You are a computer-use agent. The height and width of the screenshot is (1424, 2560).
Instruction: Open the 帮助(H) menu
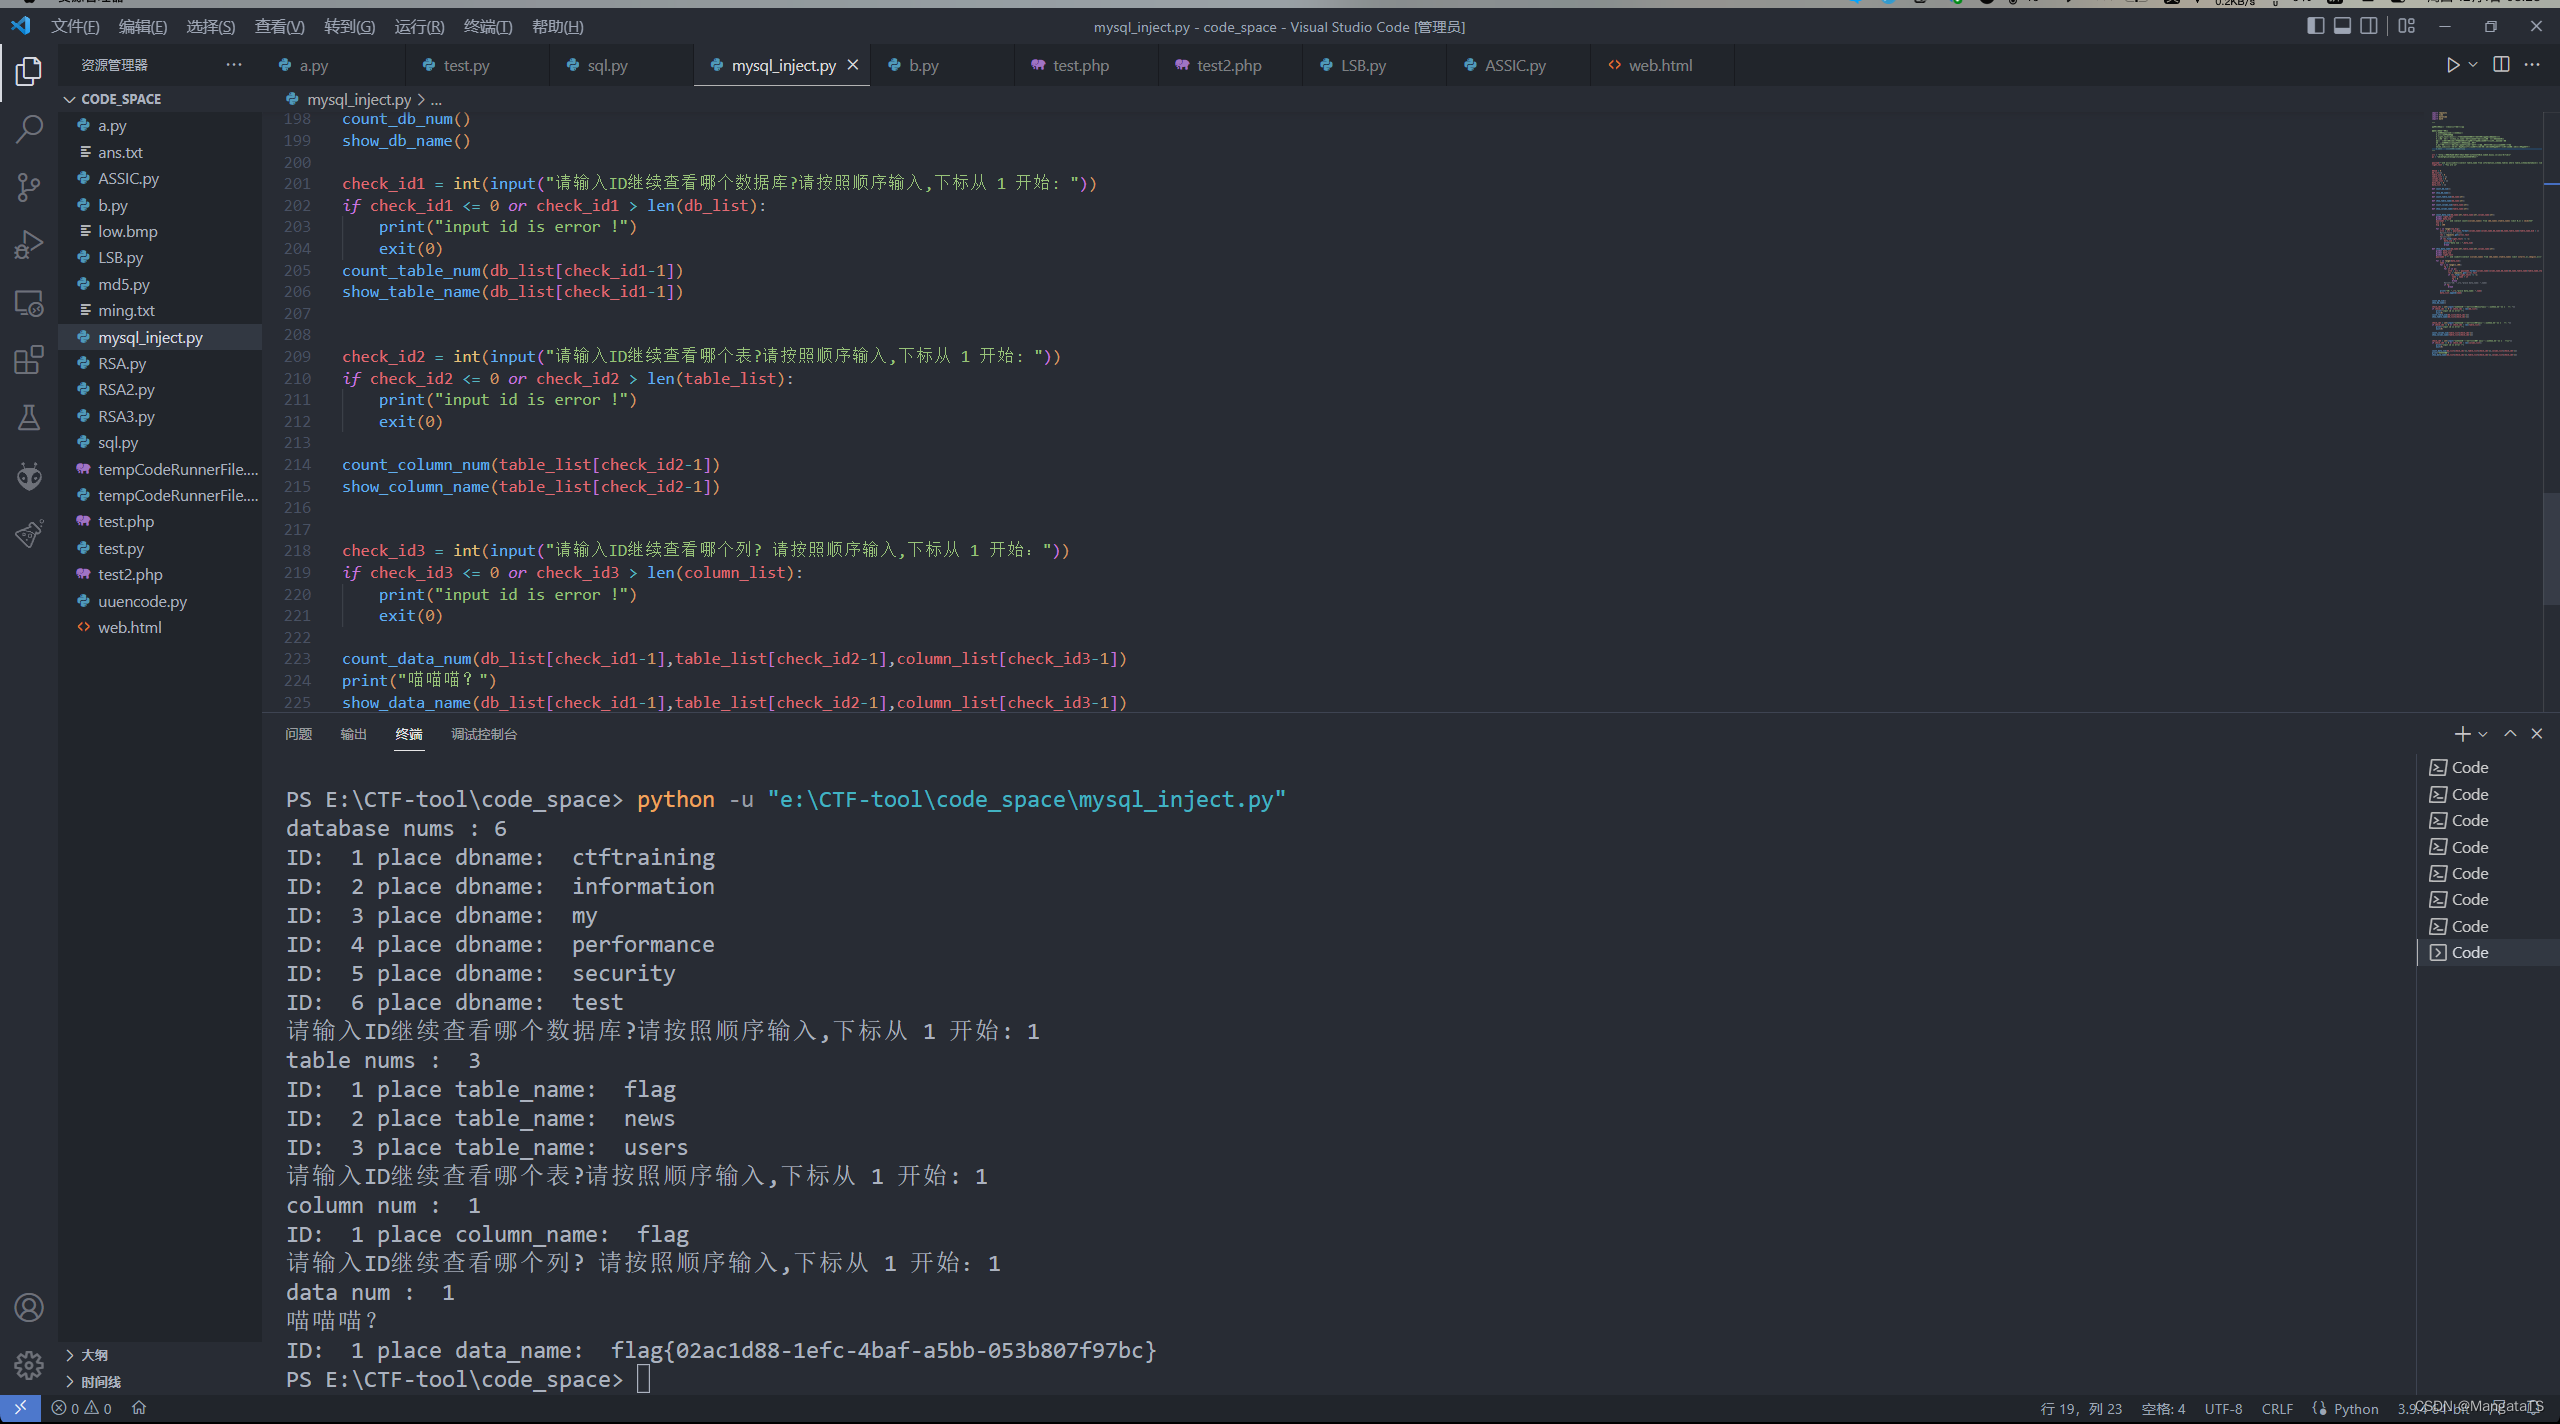coord(558,27)
